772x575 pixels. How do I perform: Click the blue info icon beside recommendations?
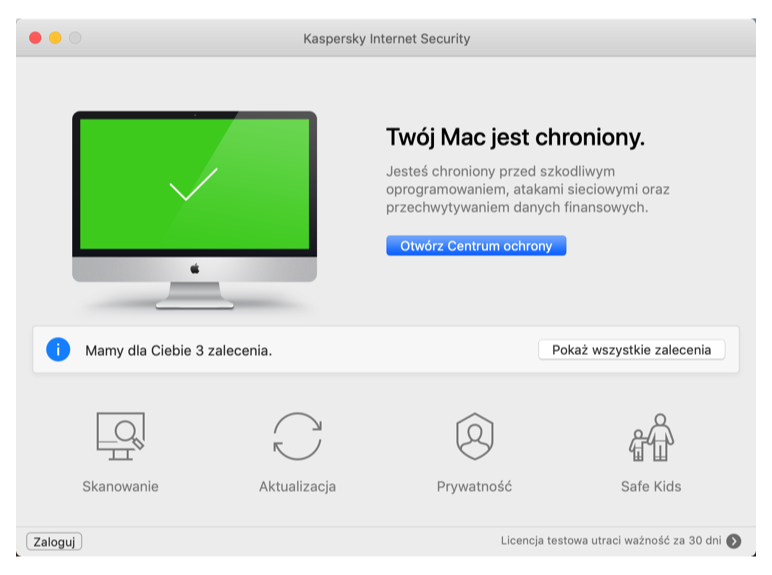pyautogui.click(x=58, y=350)
